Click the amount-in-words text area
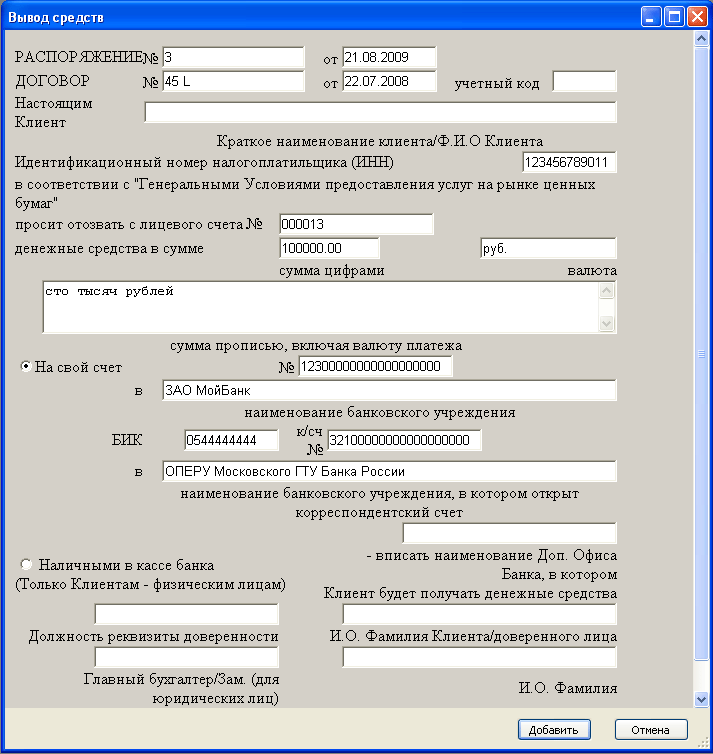 click(x=320, y=307)
